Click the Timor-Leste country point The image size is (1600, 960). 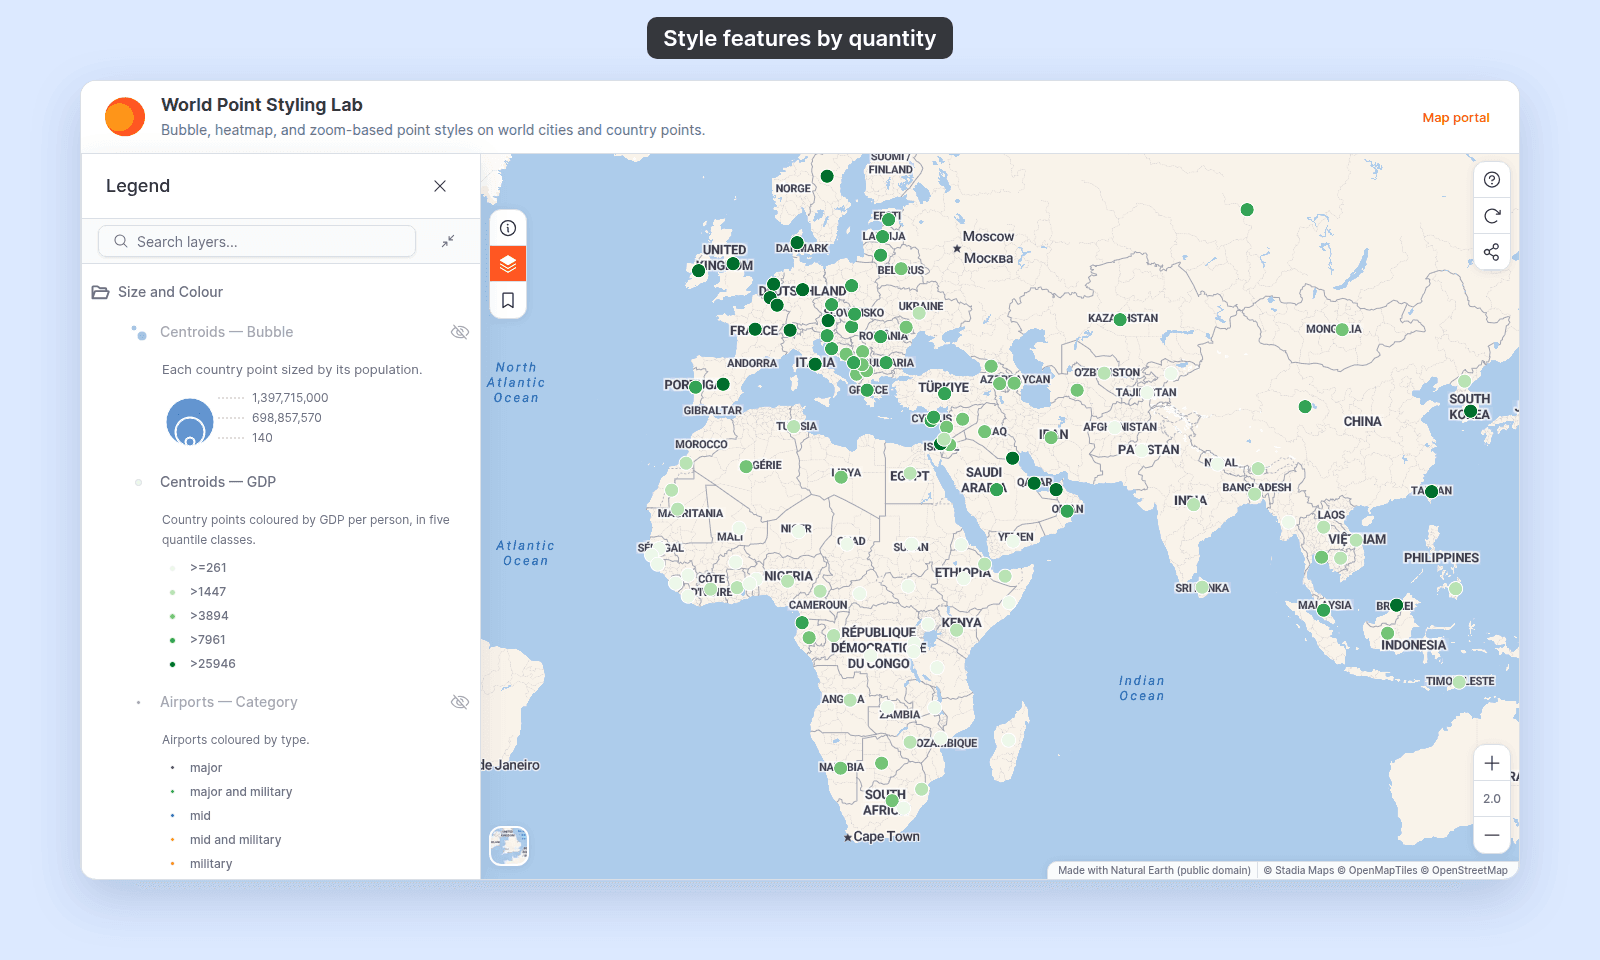1459,682
